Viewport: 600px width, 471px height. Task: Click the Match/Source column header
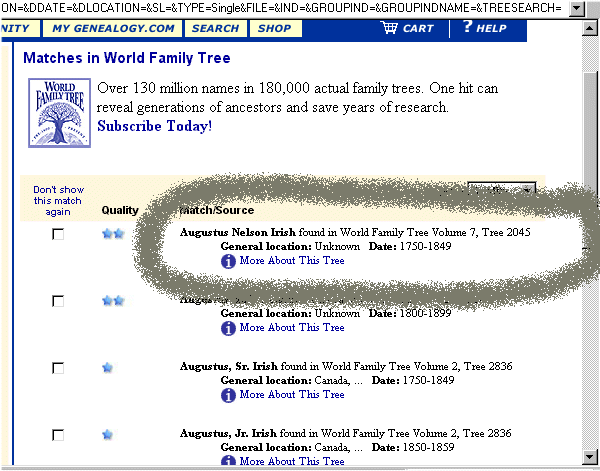(x=217, y=210)
